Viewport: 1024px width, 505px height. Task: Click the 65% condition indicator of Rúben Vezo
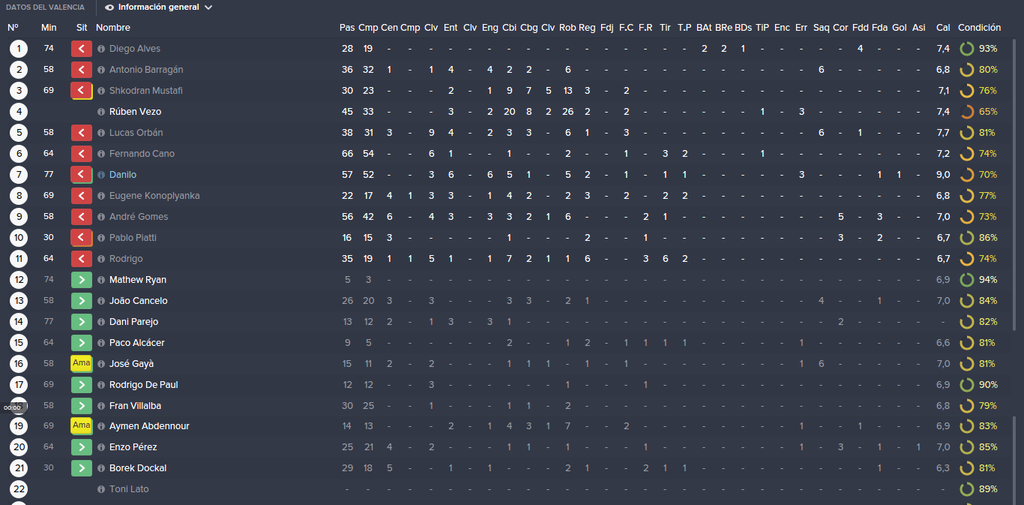tap(979, 112)
